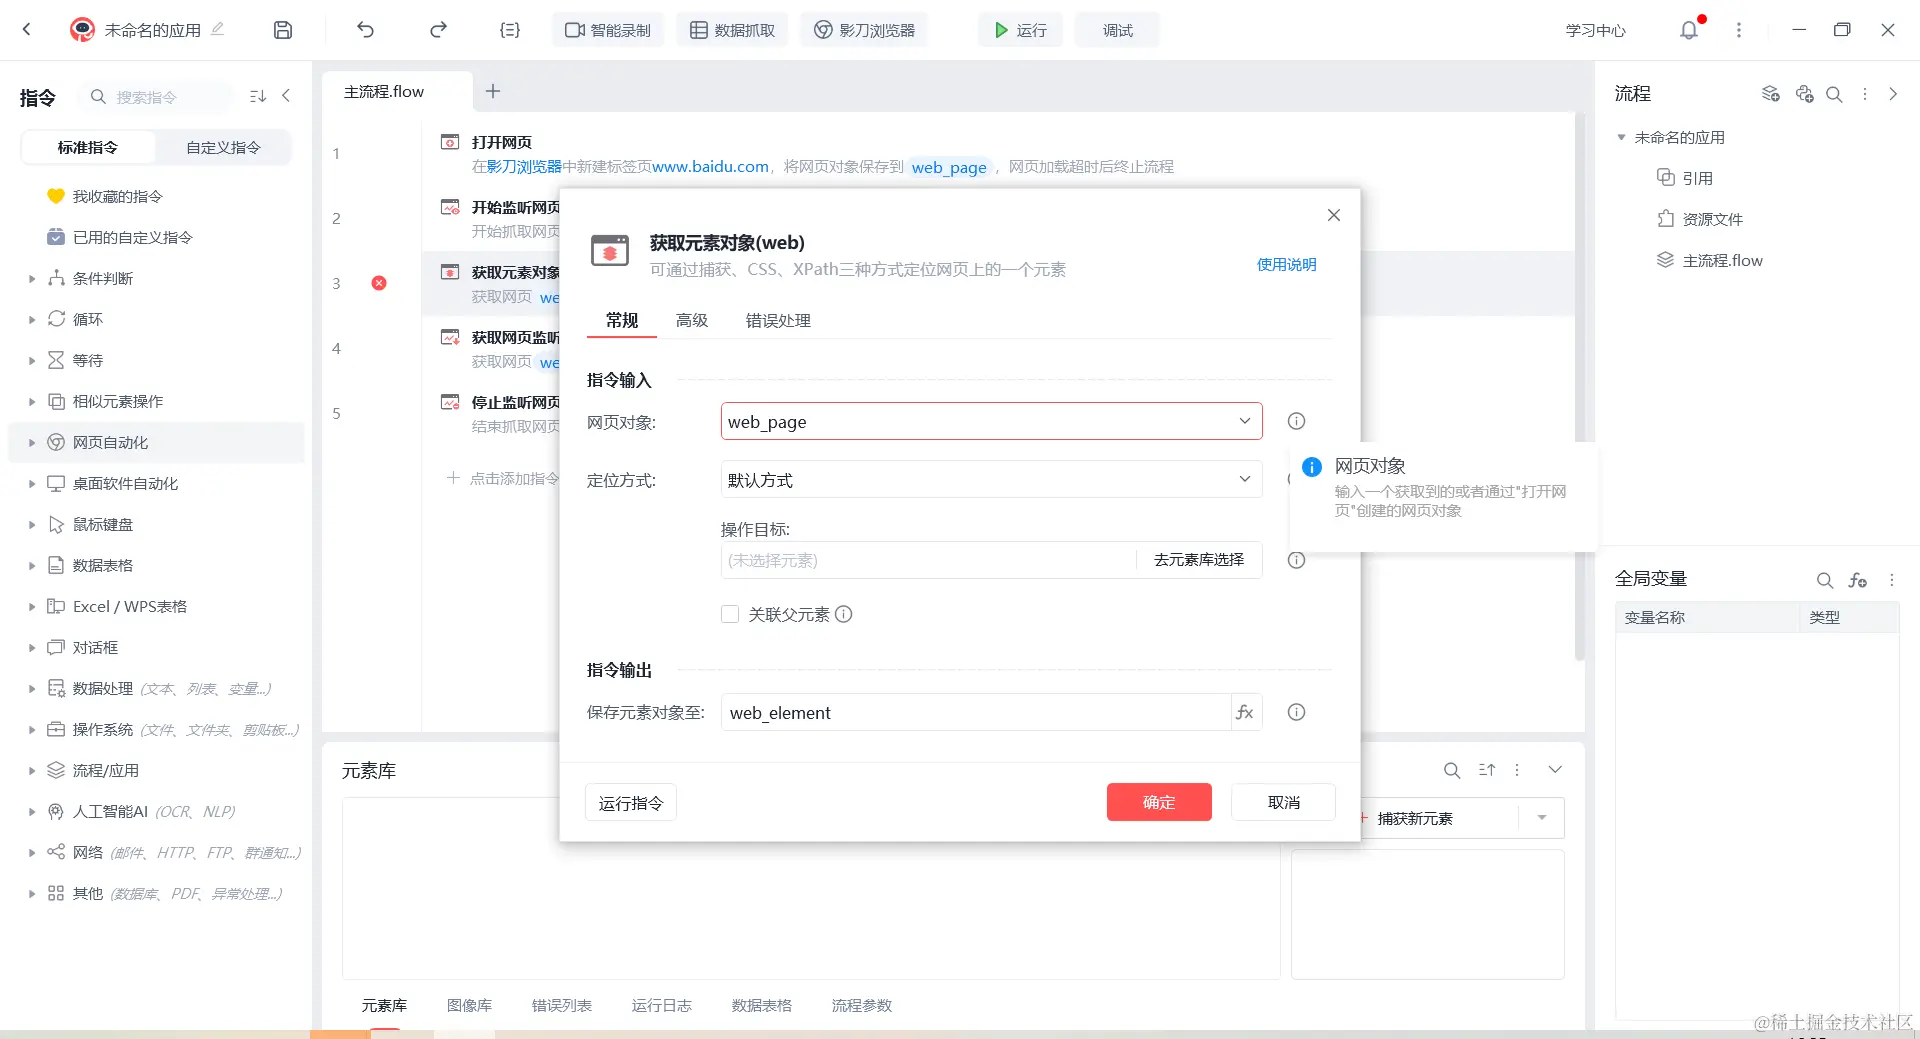Open the 运行日志 bottom tab
The image size is (1920, 1039).
[x=661, y=1005]
